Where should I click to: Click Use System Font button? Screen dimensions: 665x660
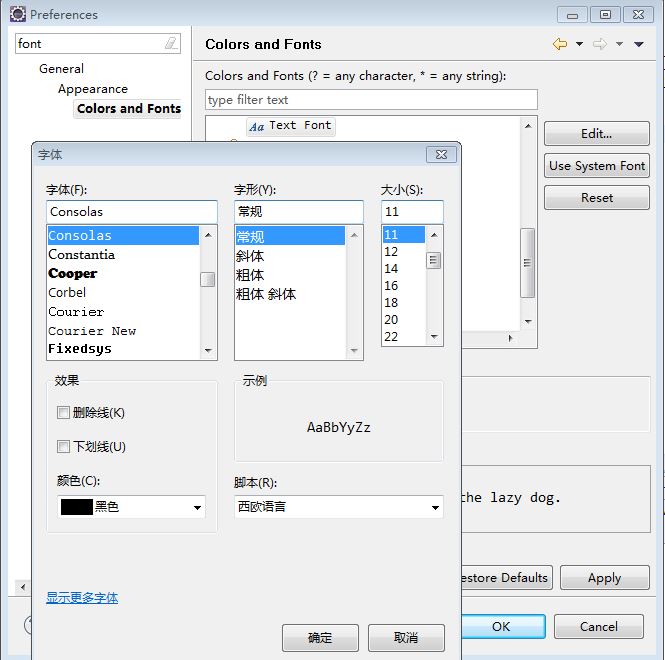click(x=596, y=165)
